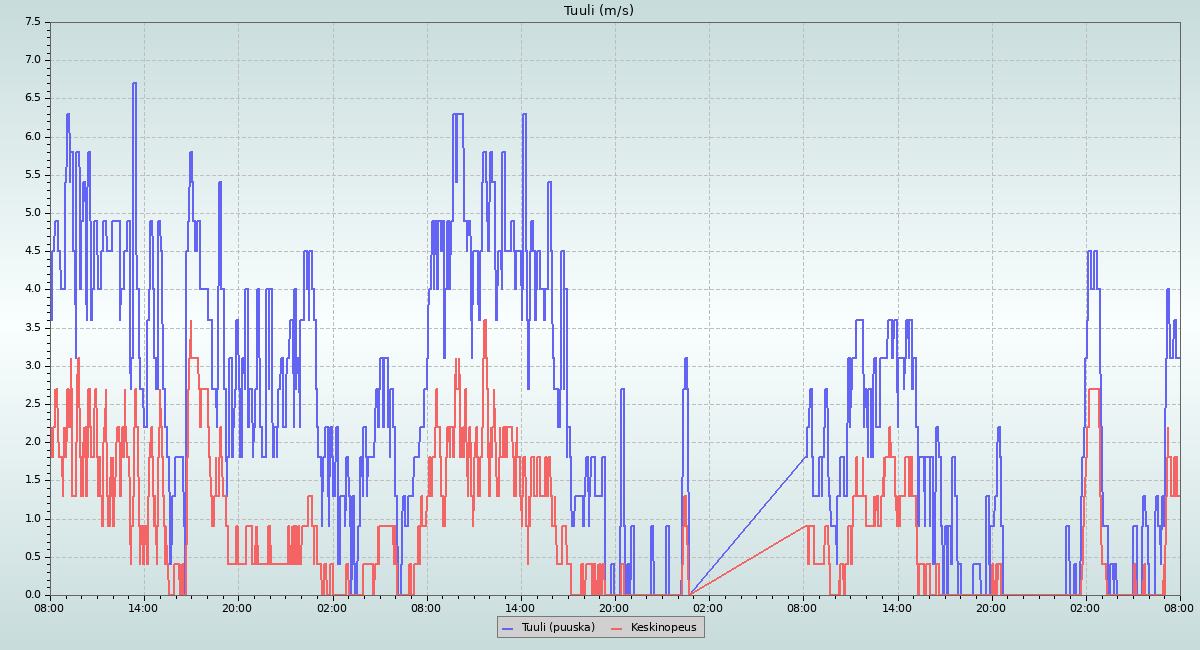
Task: Click the first 20:00 label on the time axis
Action: click(237, 607)
